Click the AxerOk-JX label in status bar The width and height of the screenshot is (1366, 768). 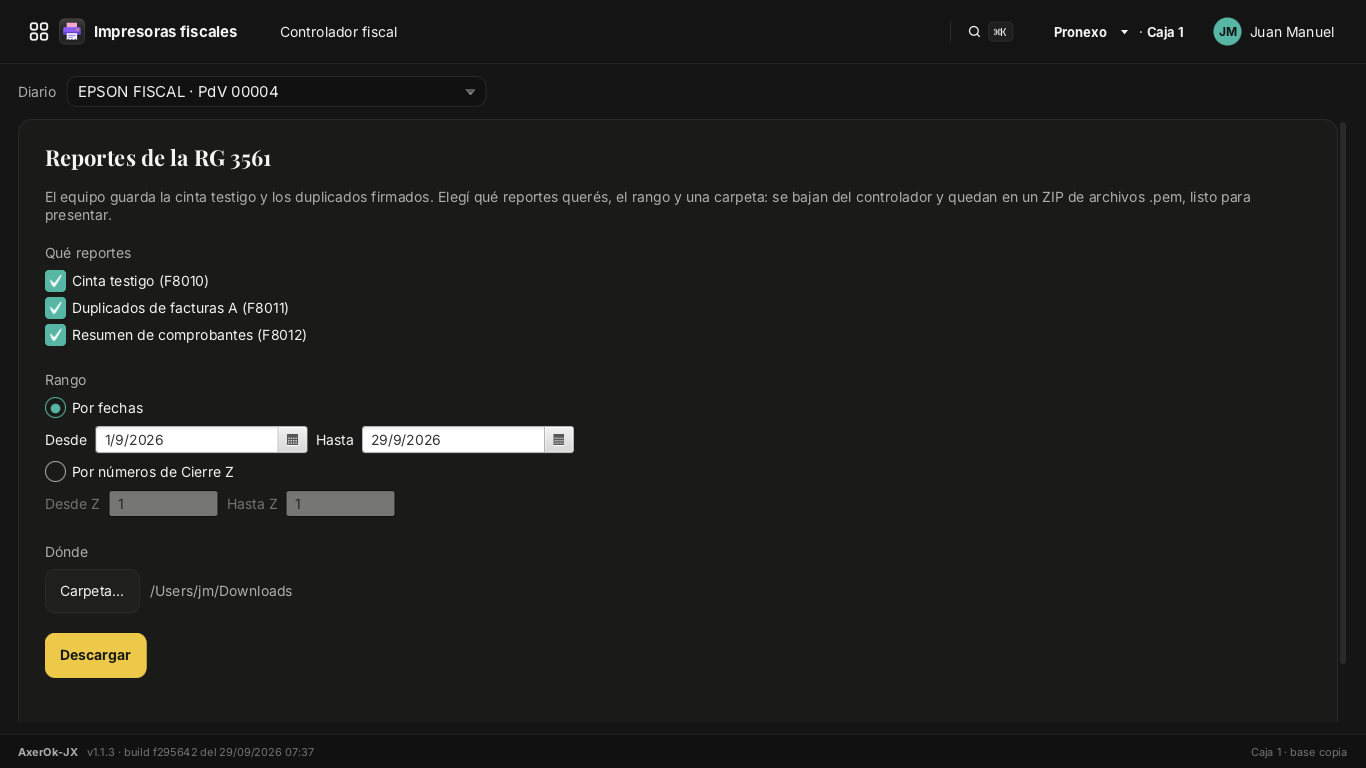[48, 752]
